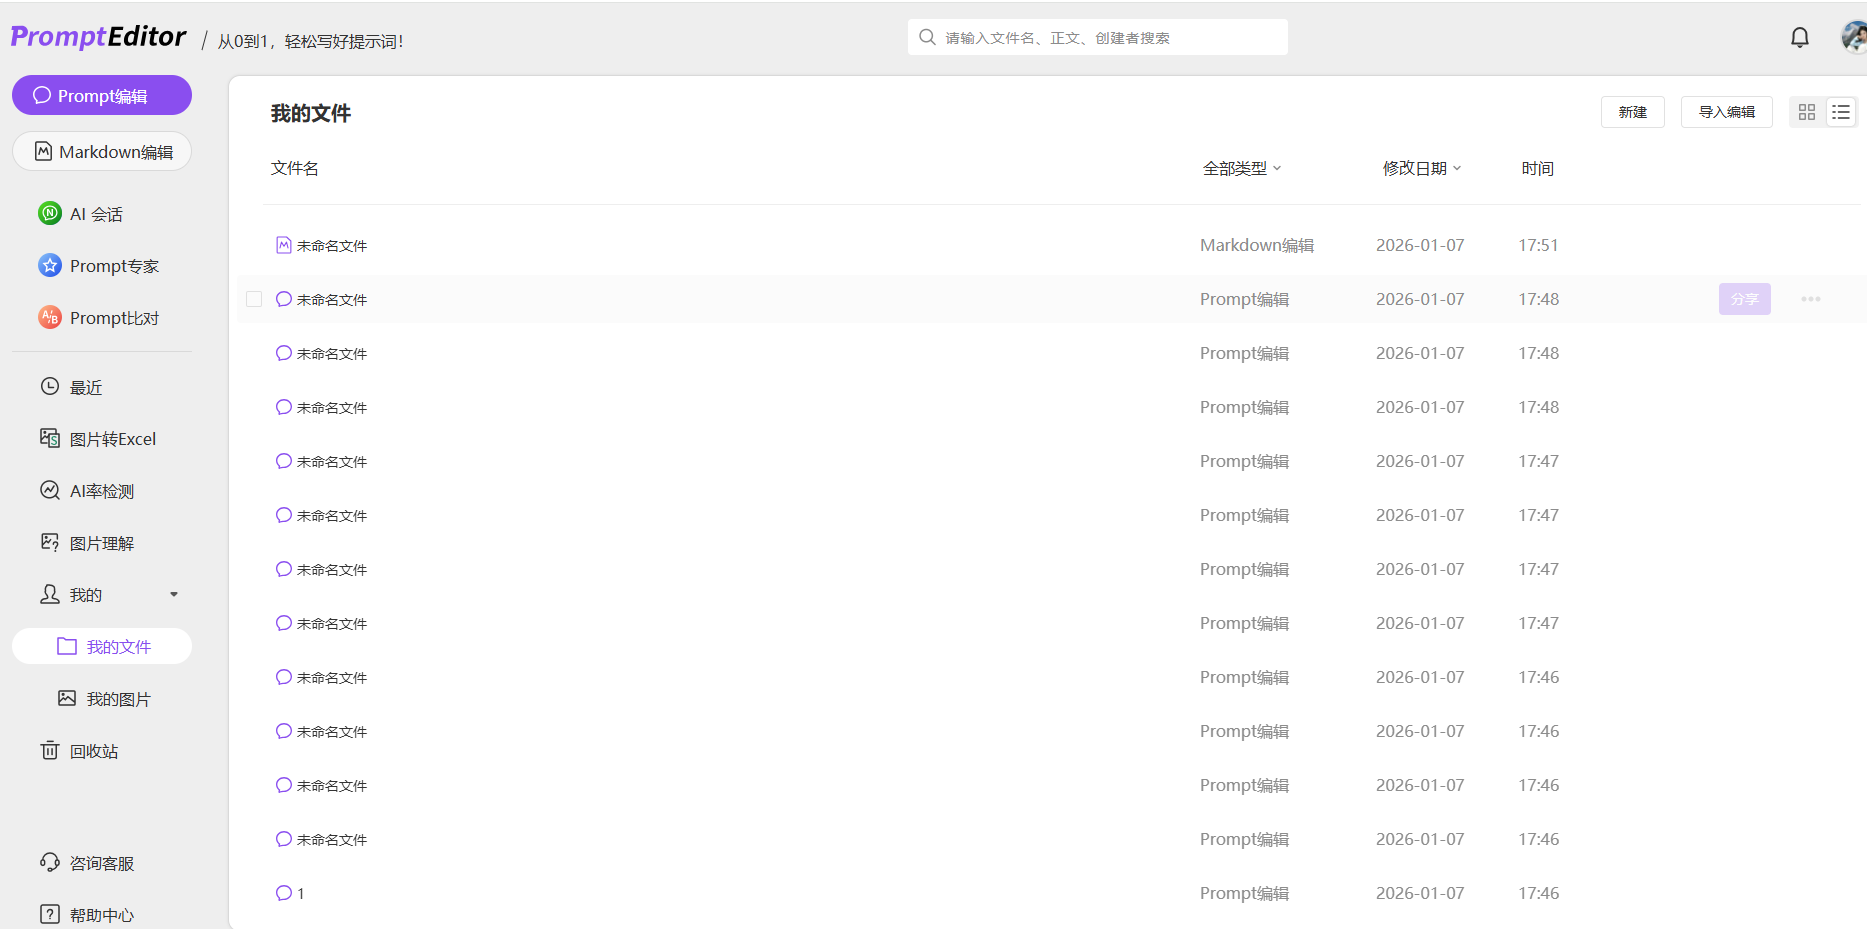Click the purple 分享 share button

(x=1744, y=299)
